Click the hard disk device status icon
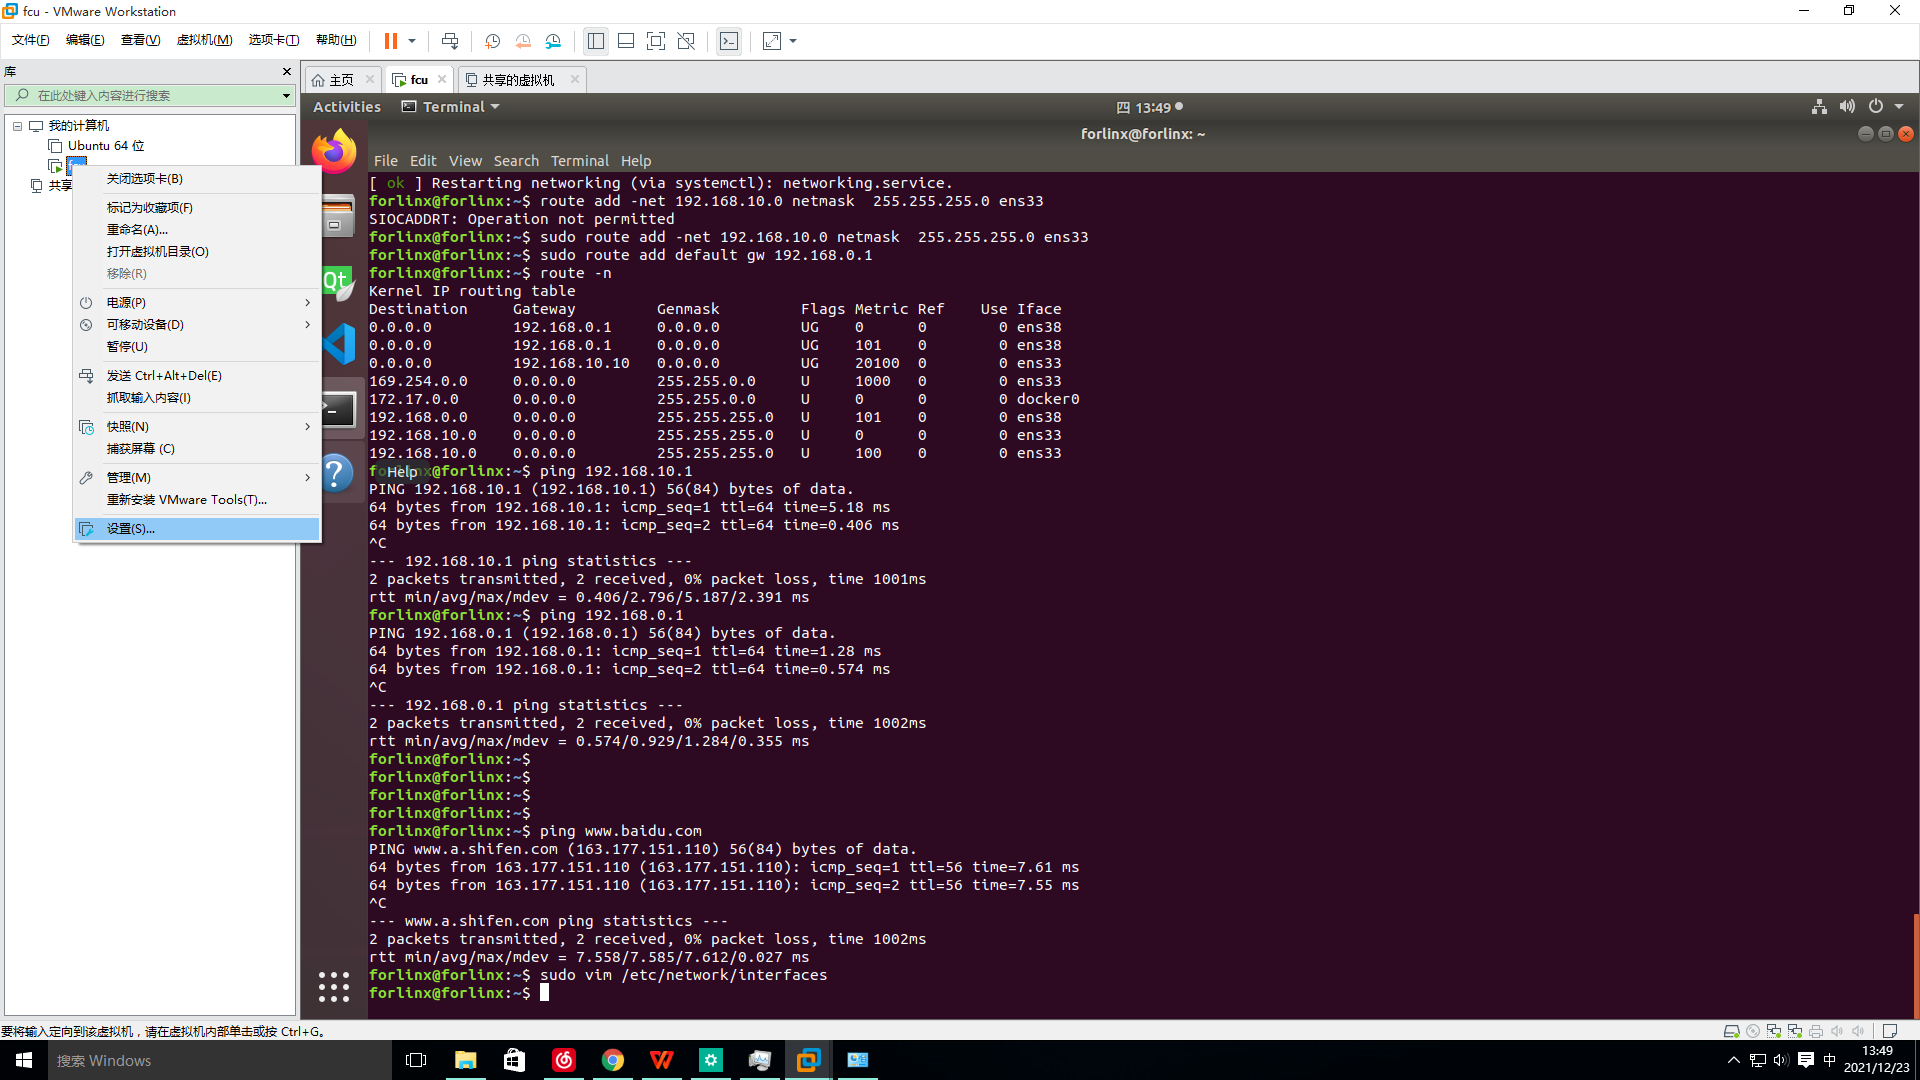1920x1080 pixels. coord(1732,1031)
